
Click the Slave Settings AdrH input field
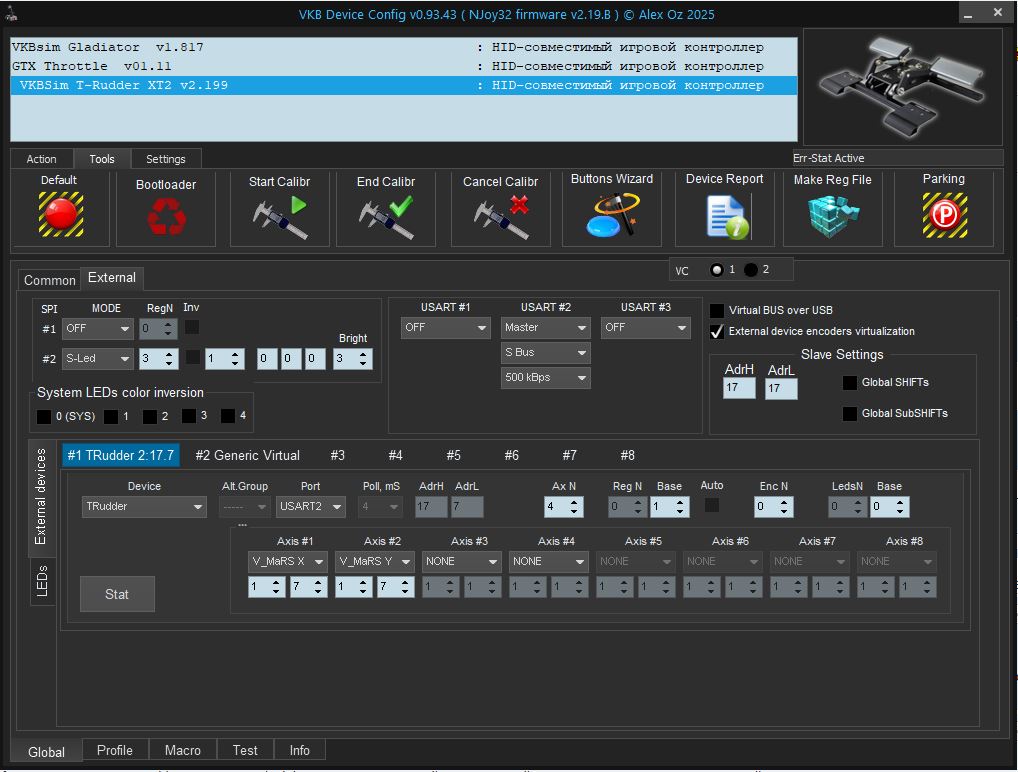(x=739, y=388)
